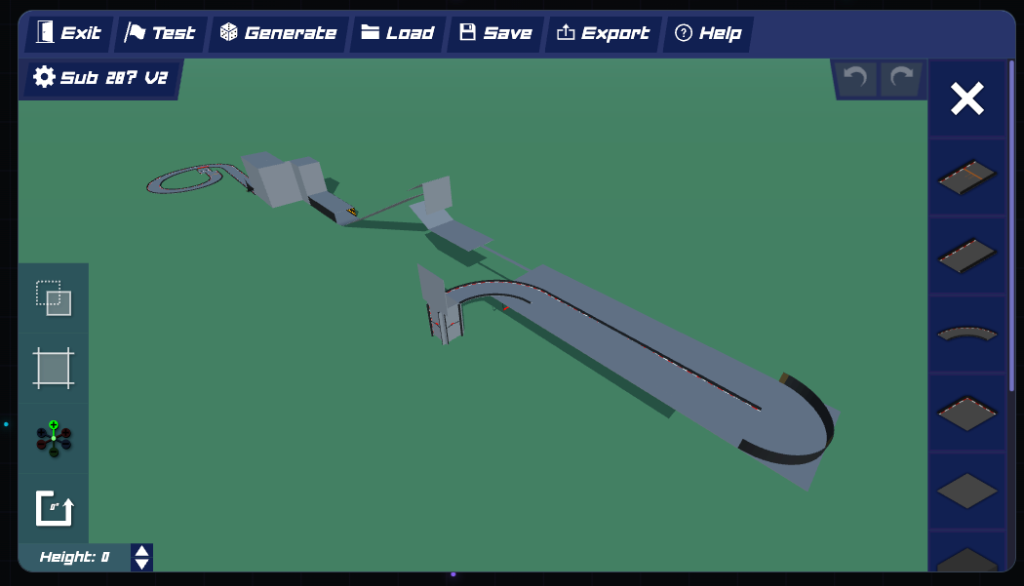Pick the straight road track piece
This screenshot has width=1024, height=586.
[x=967, y=255]
